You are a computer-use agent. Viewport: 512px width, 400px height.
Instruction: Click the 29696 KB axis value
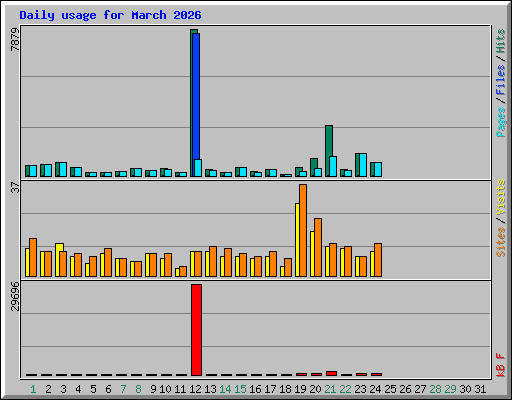15,296
